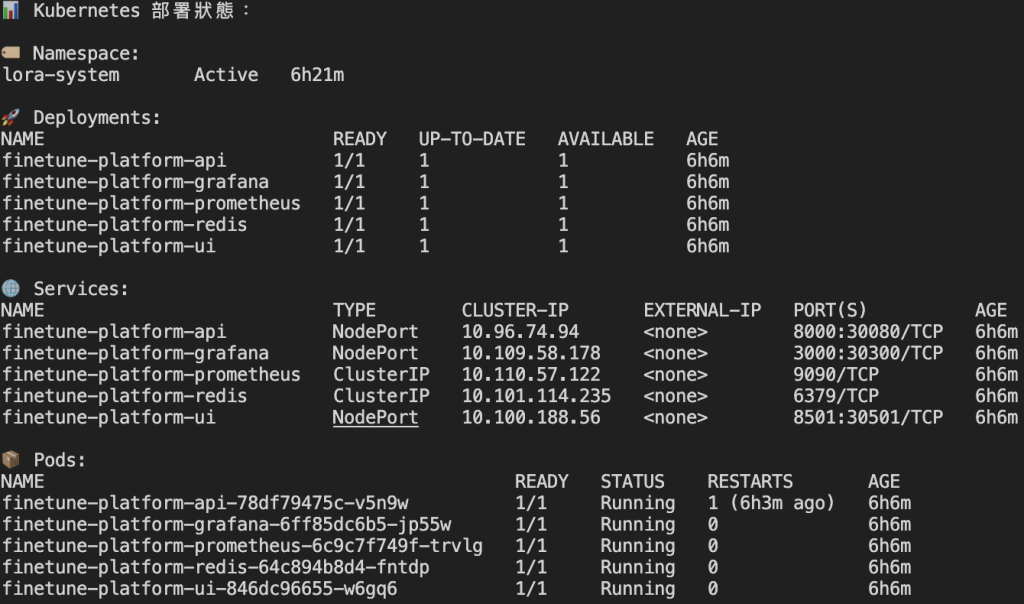Select pod finetune-platform-redis-64c894b8d4-fntdp
This screenshot has height=604, width=1024.
tap(216, 567)
